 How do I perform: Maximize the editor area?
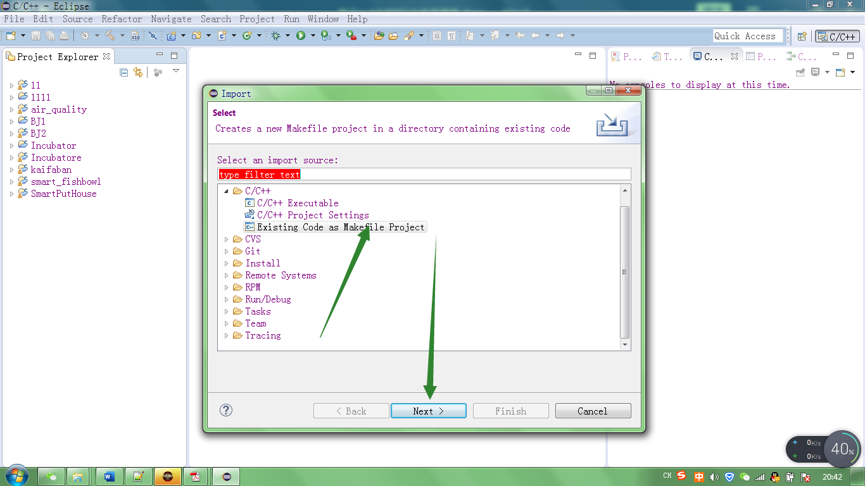tap(592, 55)
